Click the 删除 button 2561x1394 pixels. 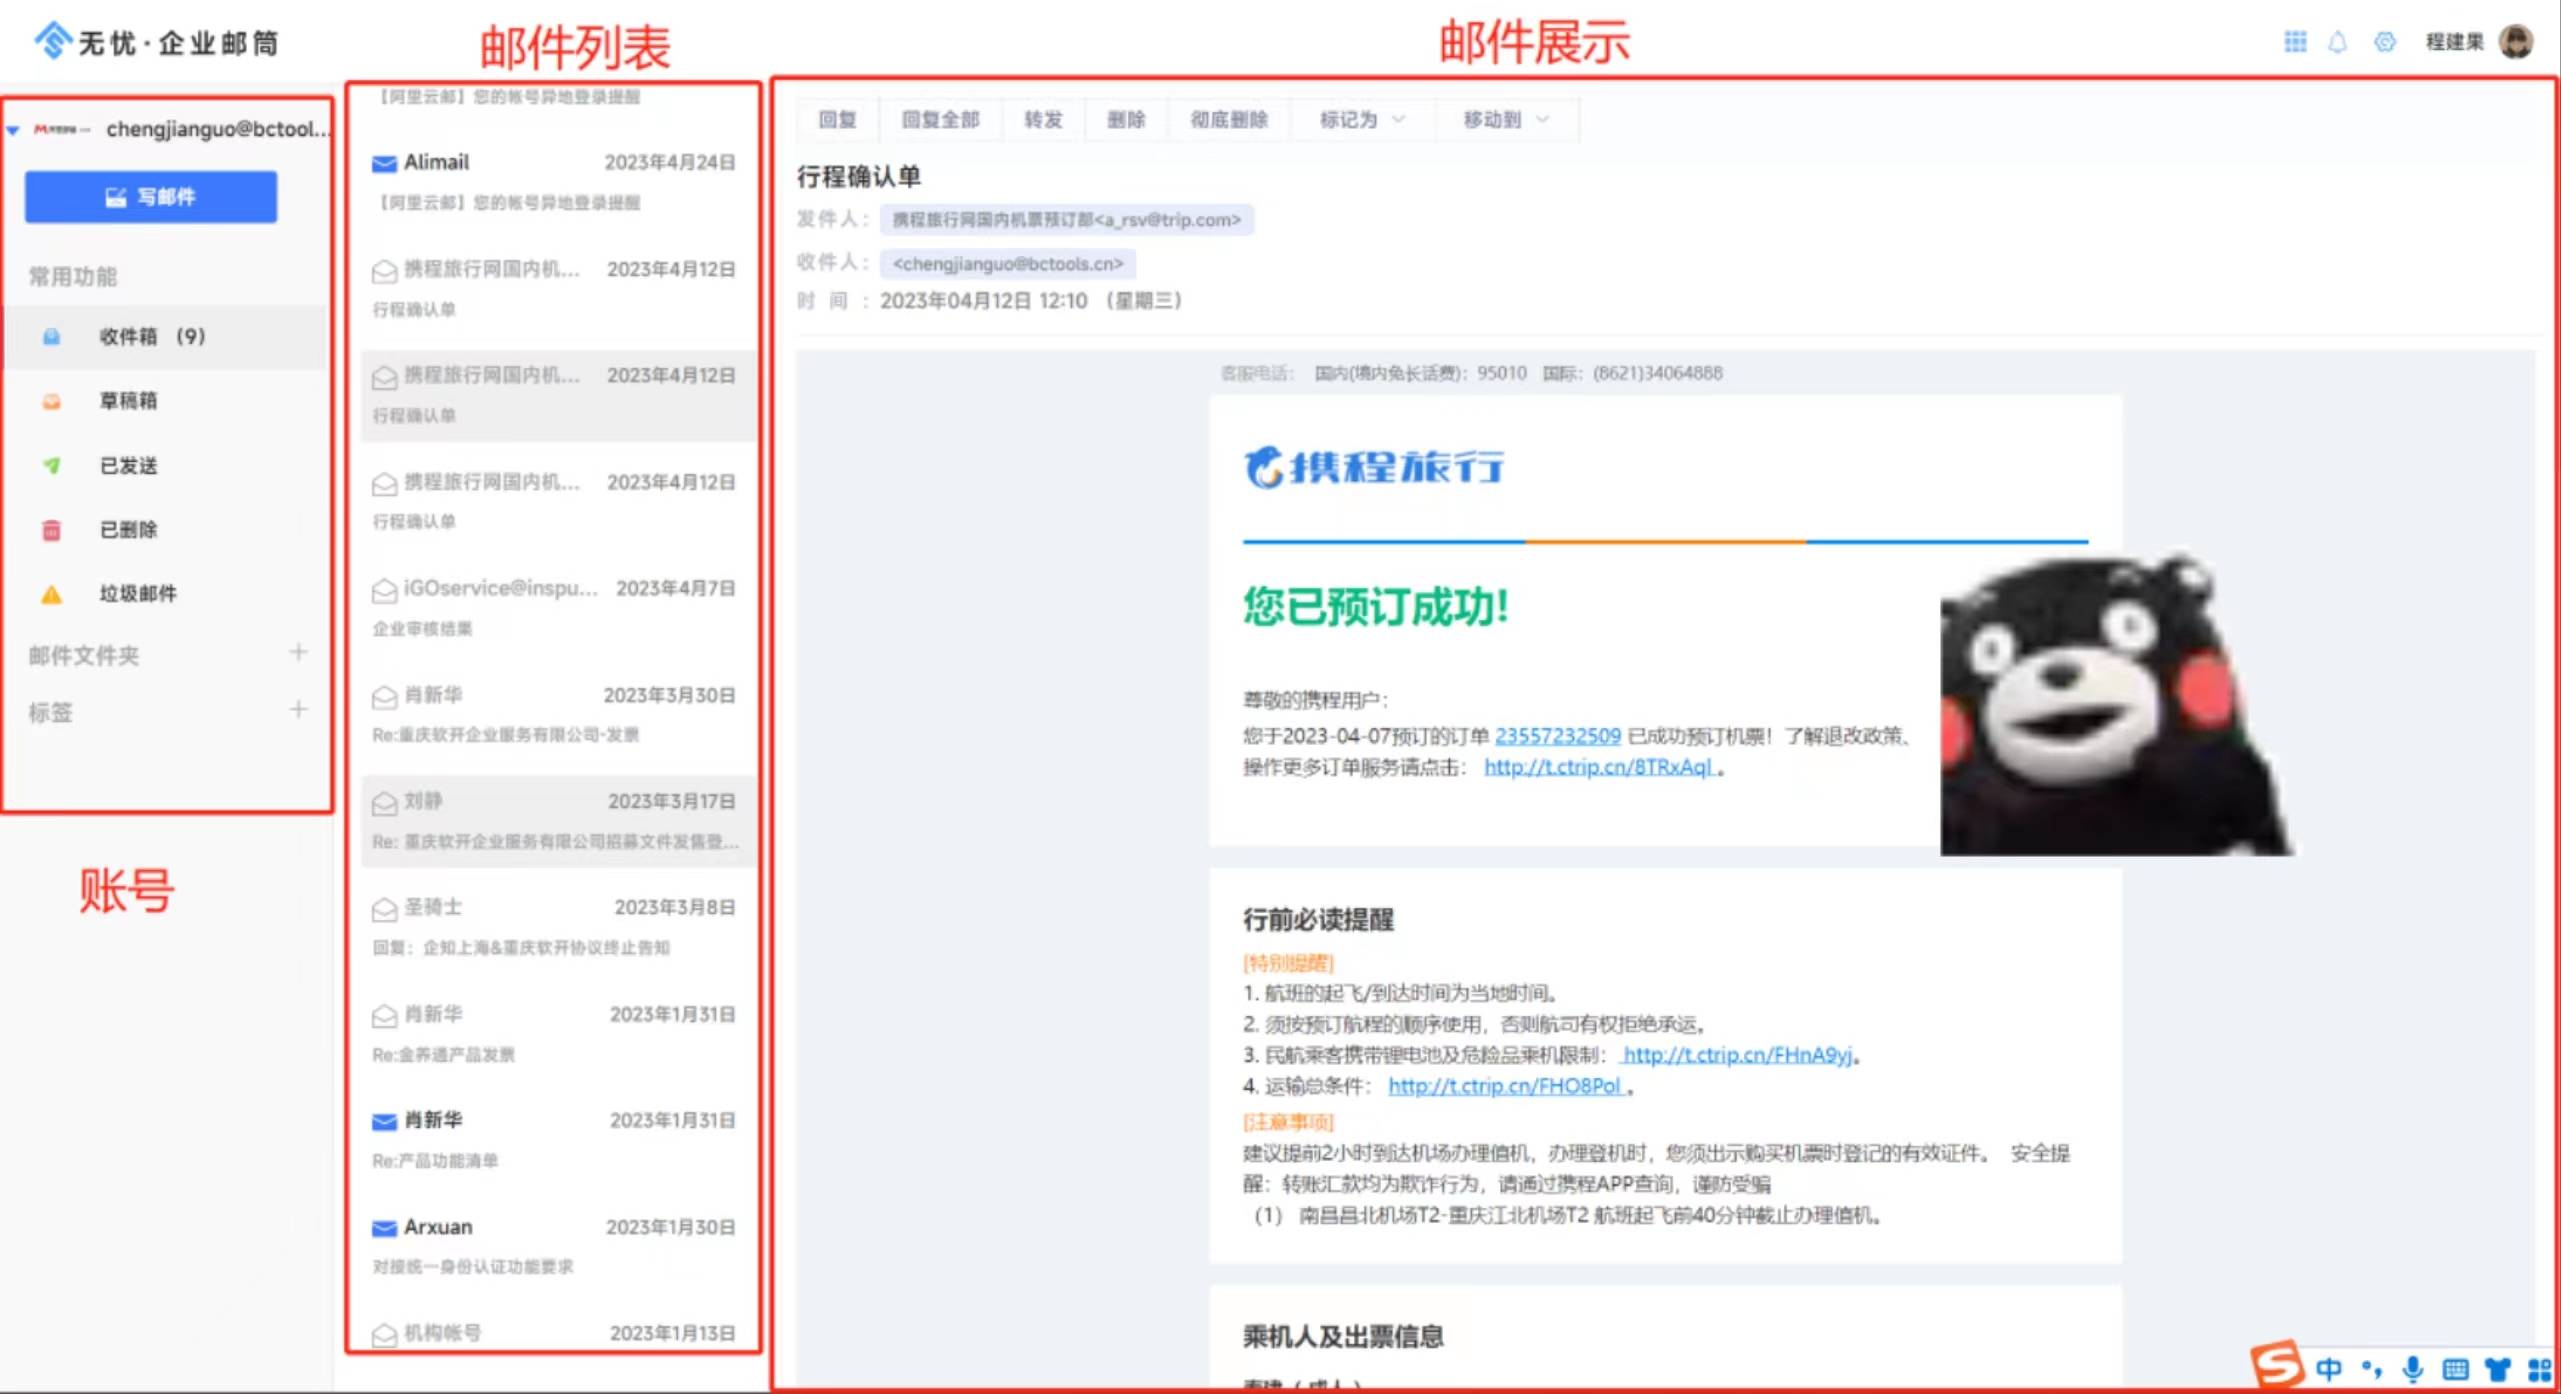click(x=1126, y=120)
